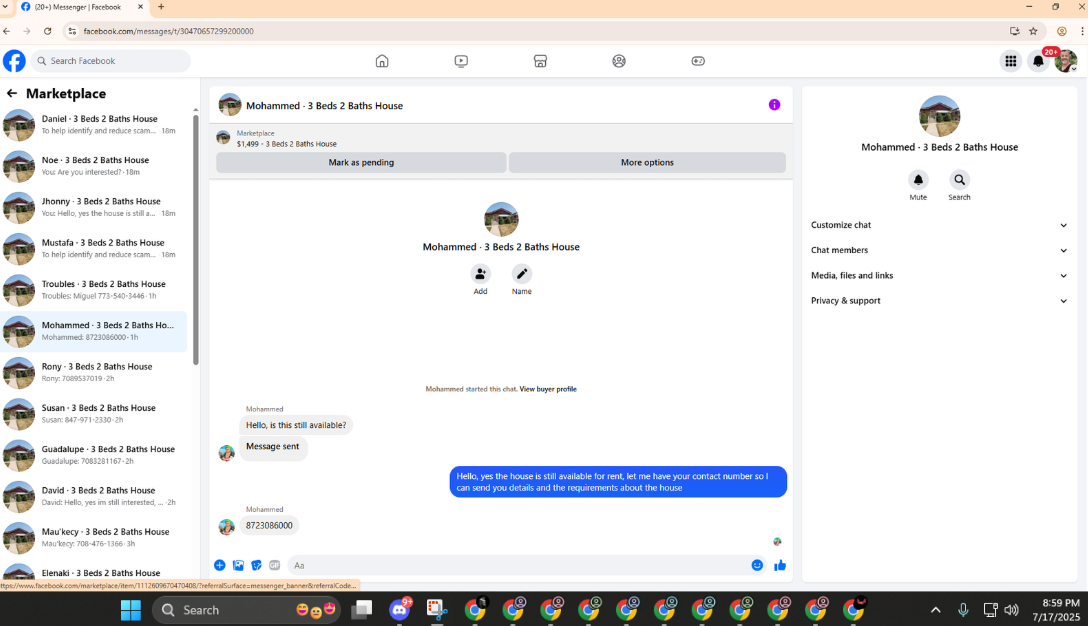Viewport: 1088px width, 626px height.
Task: Attach a file with the photo icon
Action: 238,565
